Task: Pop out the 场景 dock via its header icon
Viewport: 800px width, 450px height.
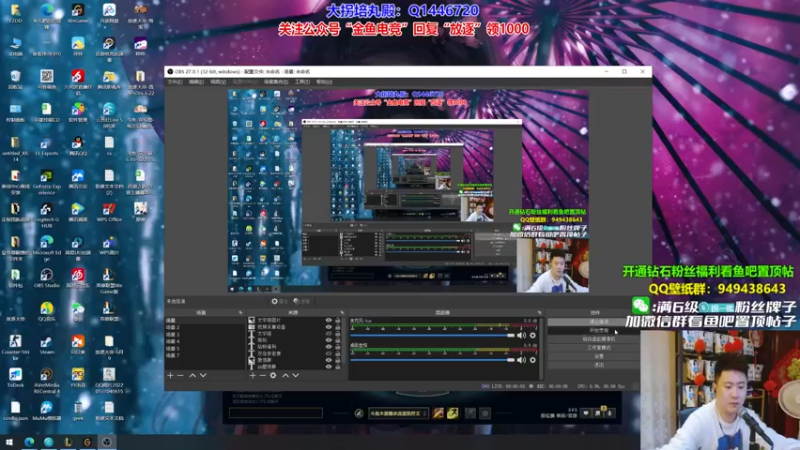Action: click(240, 313)
